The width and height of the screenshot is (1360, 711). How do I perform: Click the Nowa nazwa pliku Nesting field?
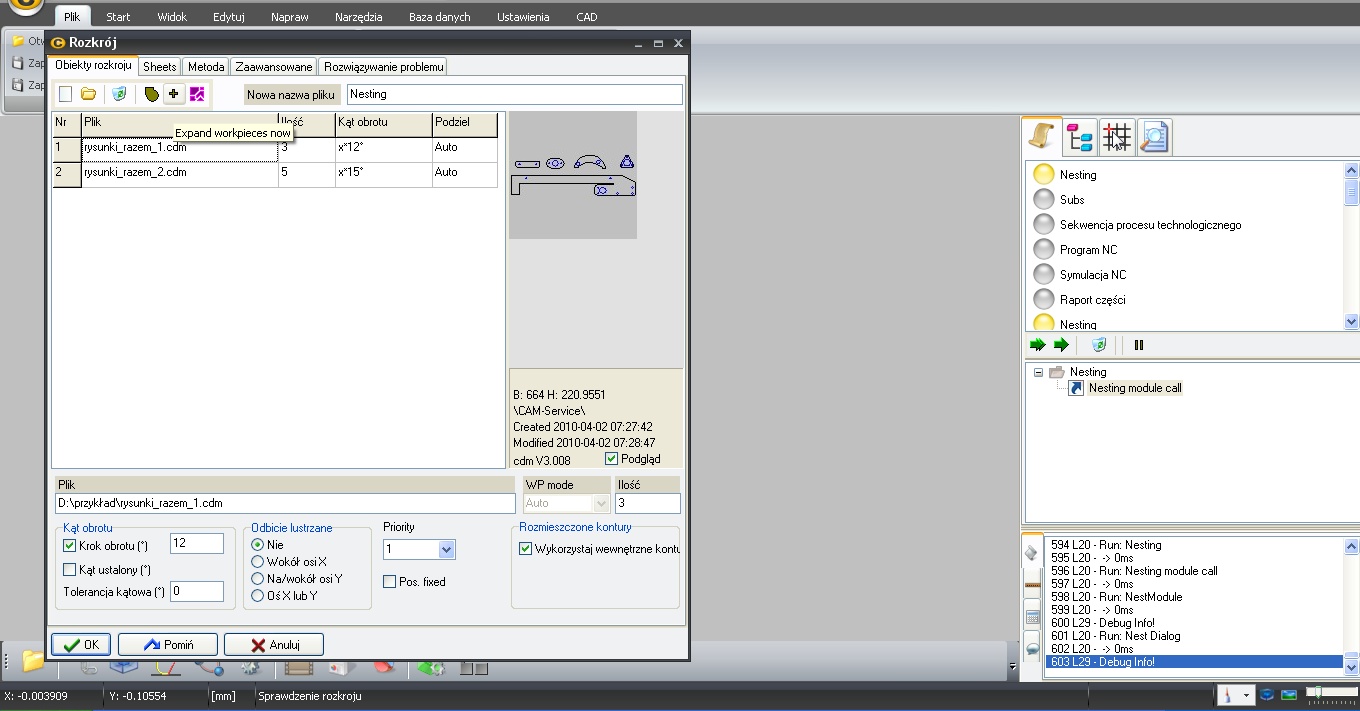(x=514, y=94)
